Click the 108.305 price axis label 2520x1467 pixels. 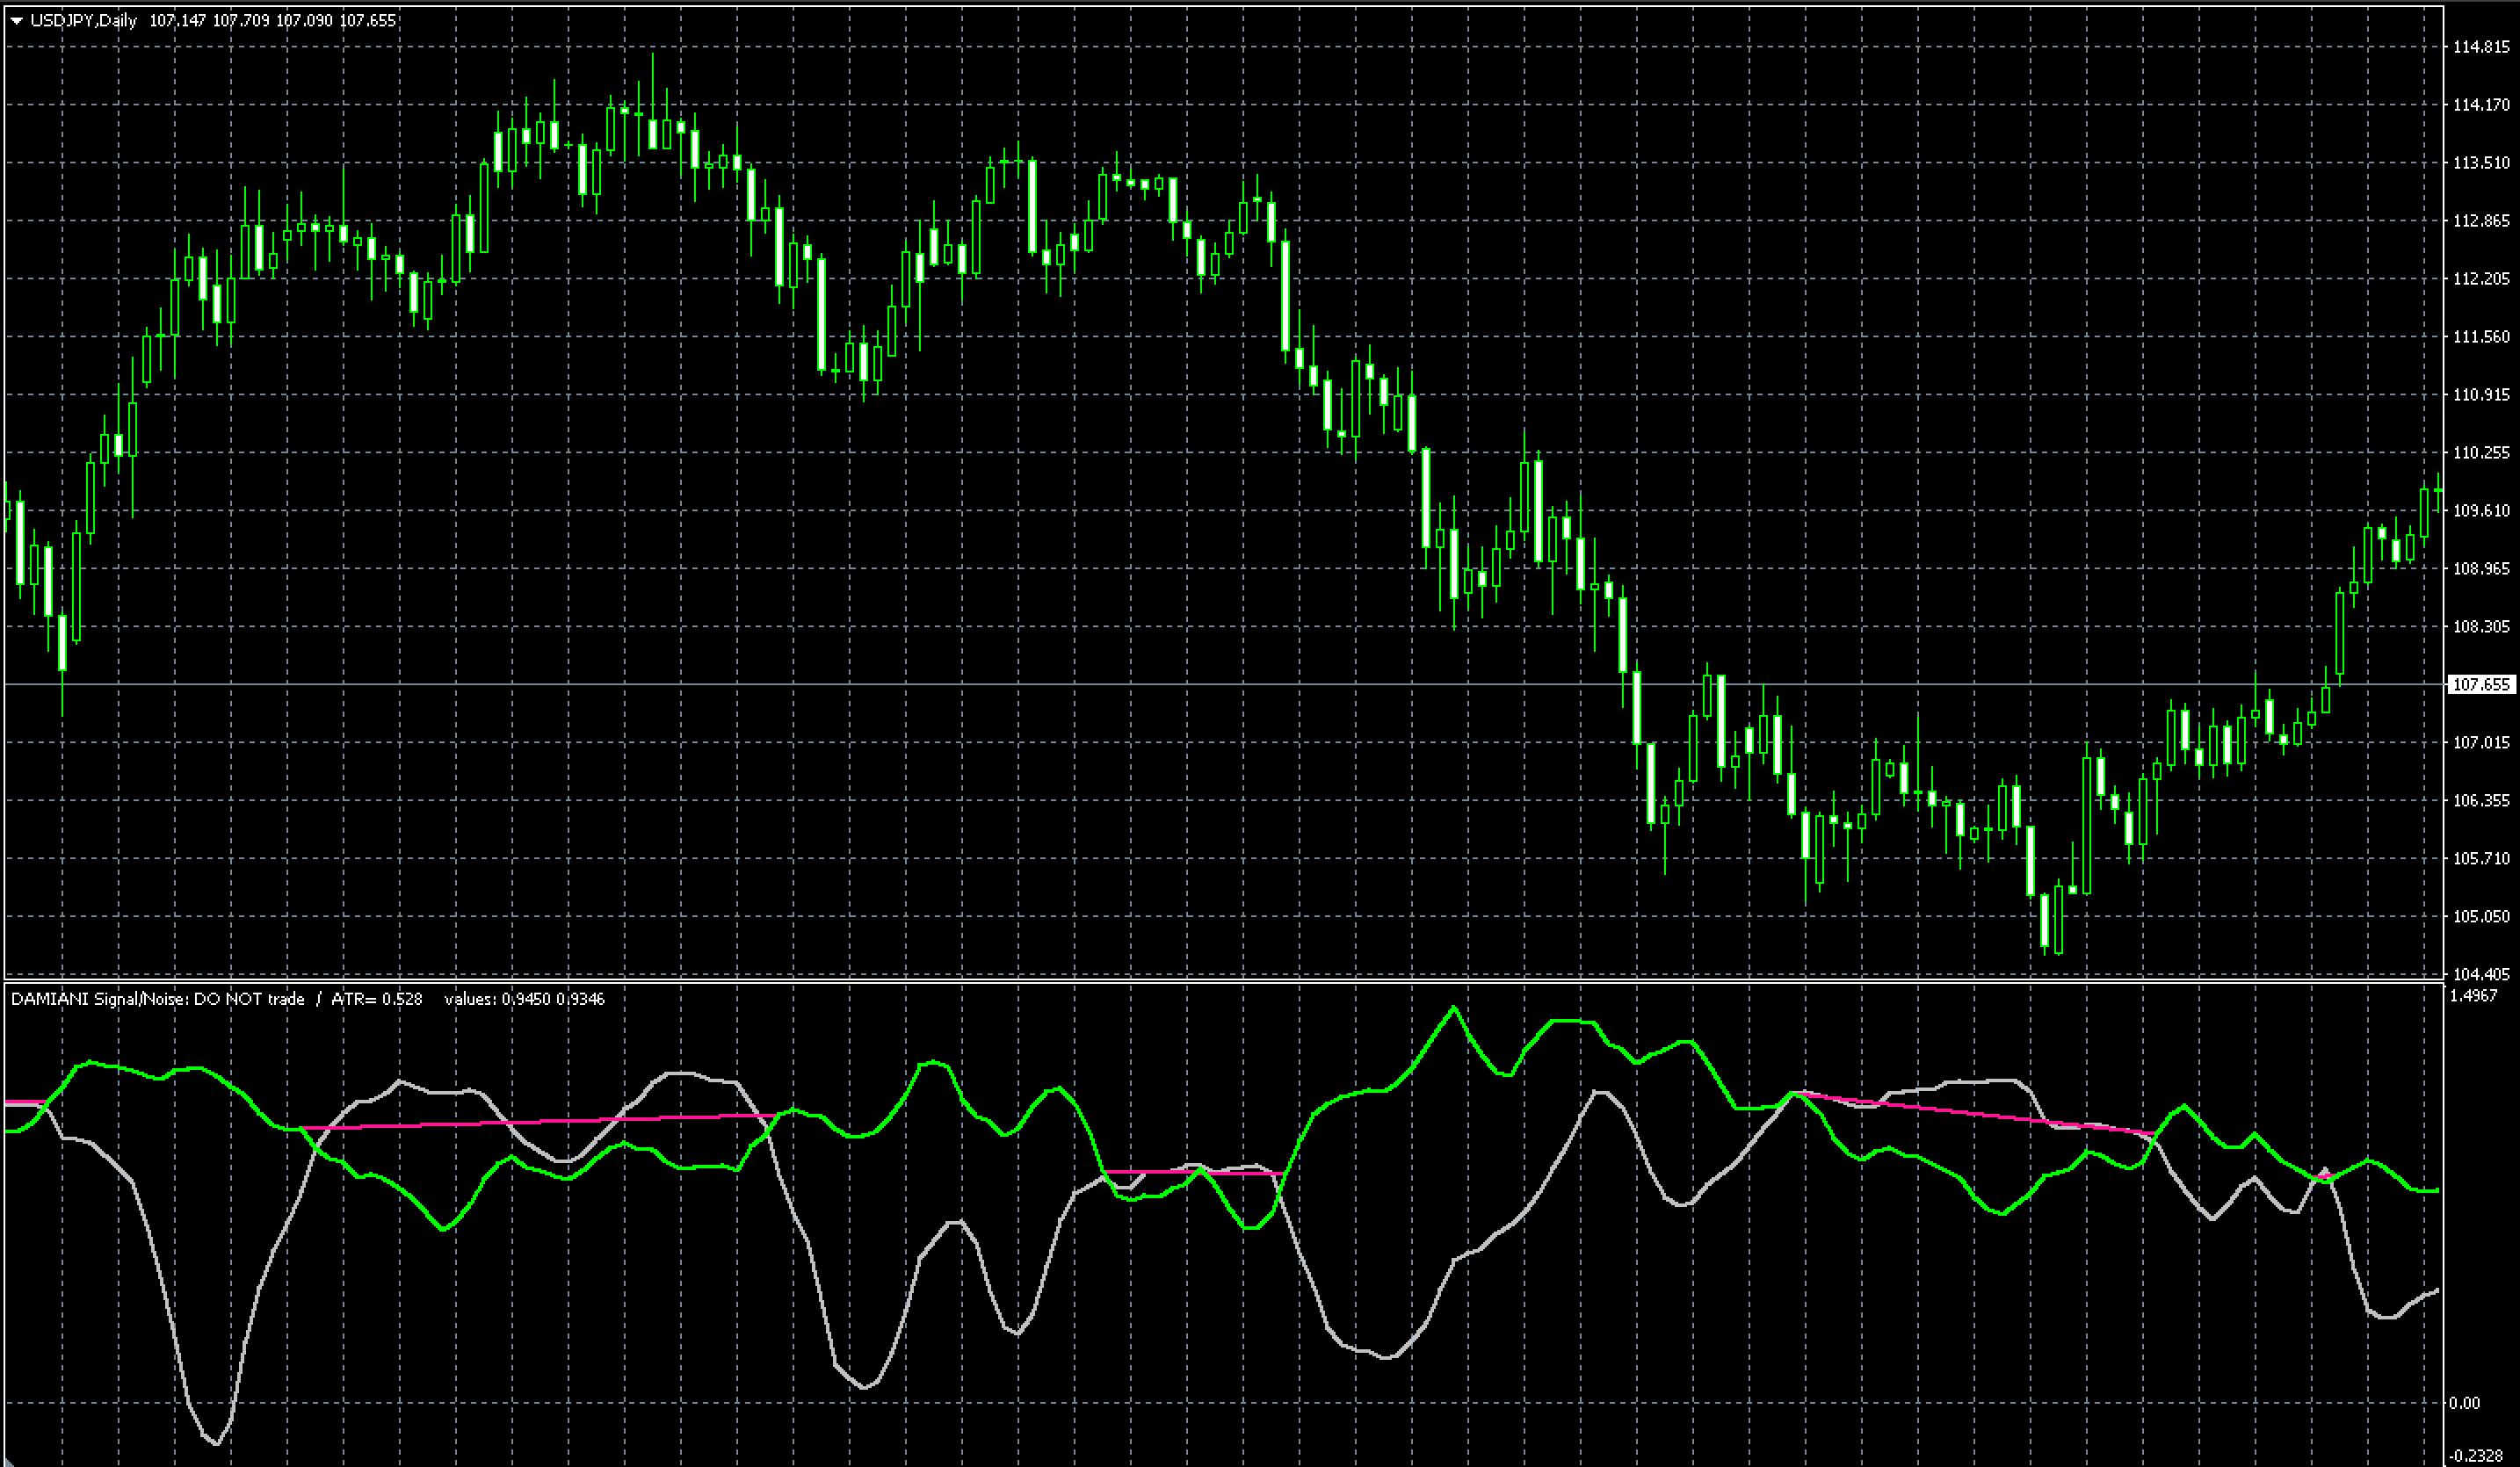pos(2481,627)
